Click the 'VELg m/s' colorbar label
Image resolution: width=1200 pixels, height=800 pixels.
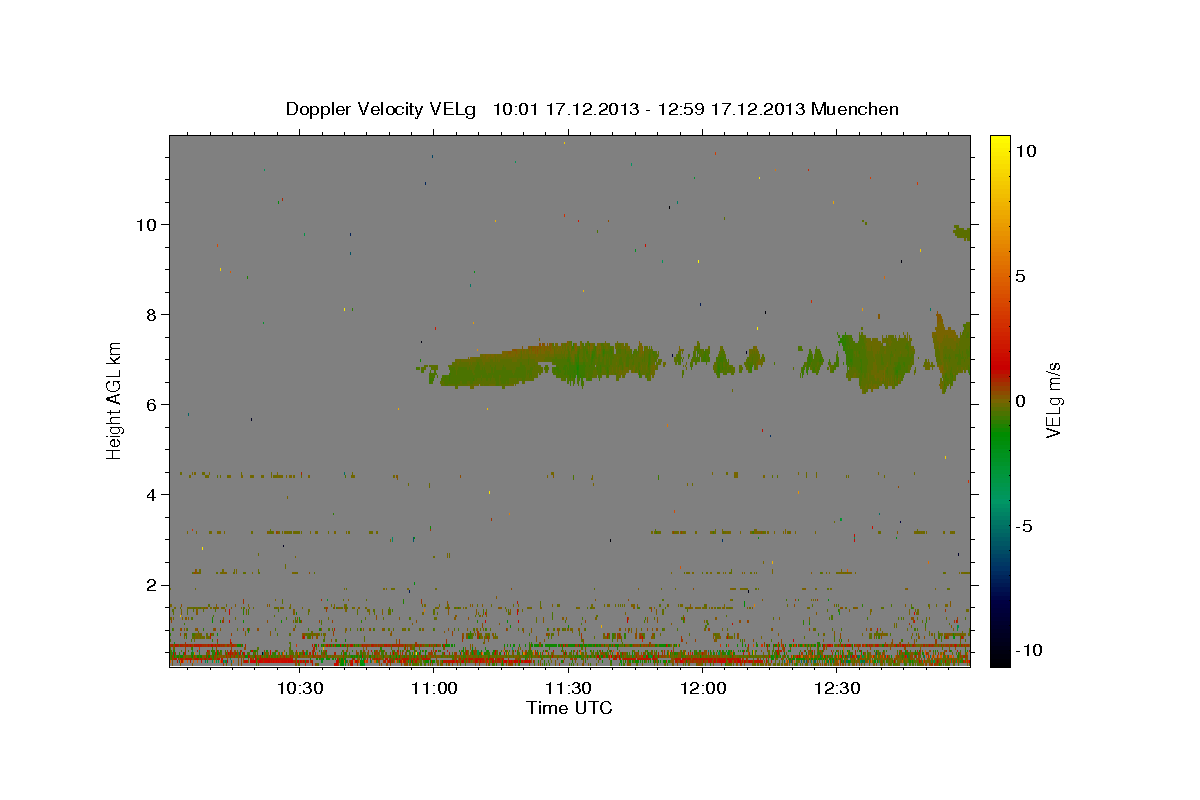[1053, 400]
